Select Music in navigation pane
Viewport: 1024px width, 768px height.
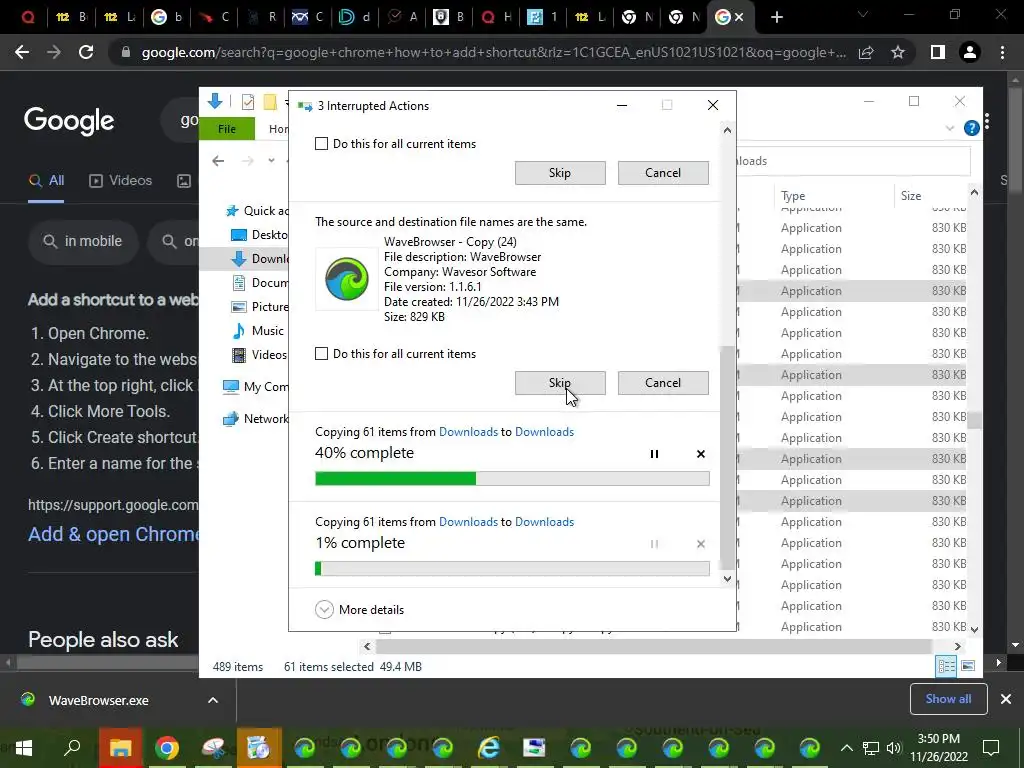coord(258,330)
